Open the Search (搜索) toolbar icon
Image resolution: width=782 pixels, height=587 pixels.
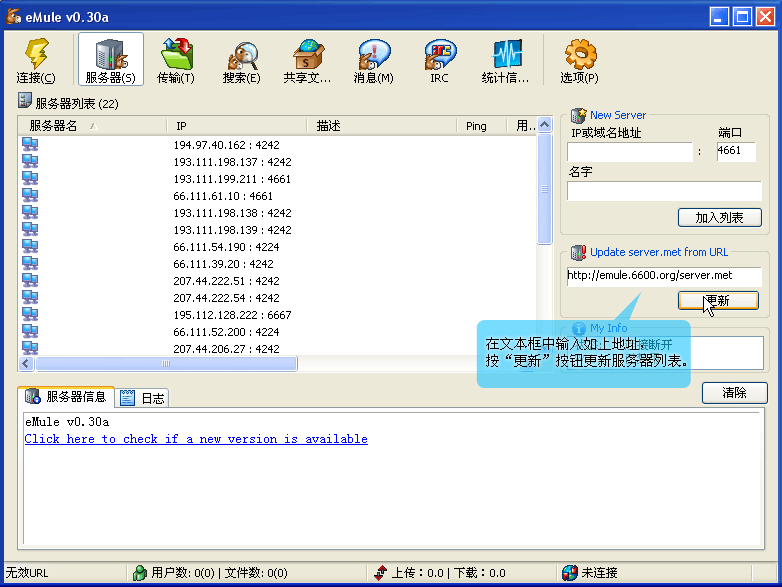242,60
